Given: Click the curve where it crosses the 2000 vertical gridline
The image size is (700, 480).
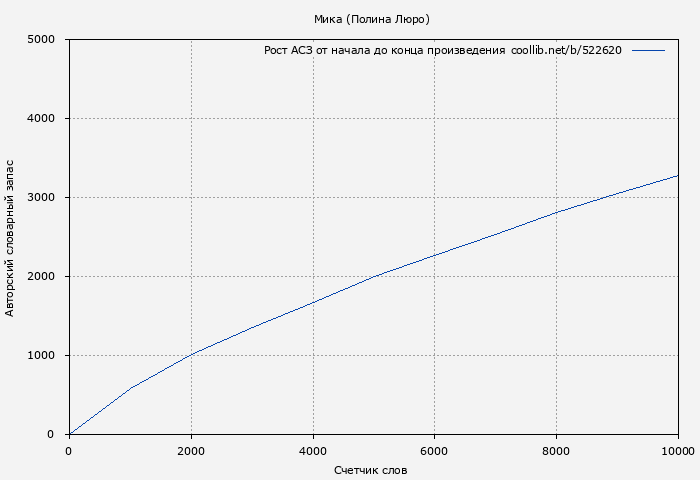Looking at the screenshot, I should [191, 354].
